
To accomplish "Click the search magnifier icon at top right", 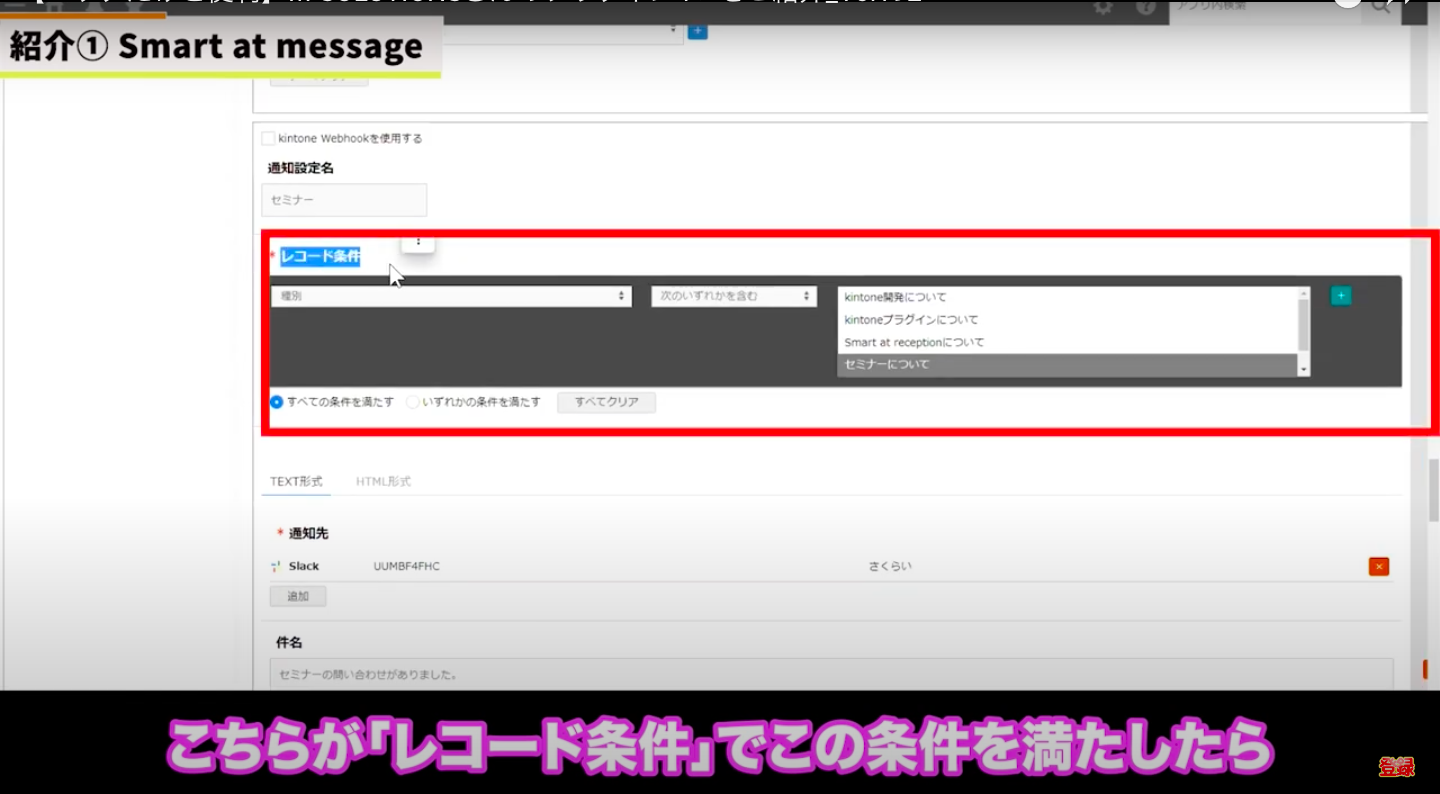I will pyautogui.click(x=1381, y=8).
